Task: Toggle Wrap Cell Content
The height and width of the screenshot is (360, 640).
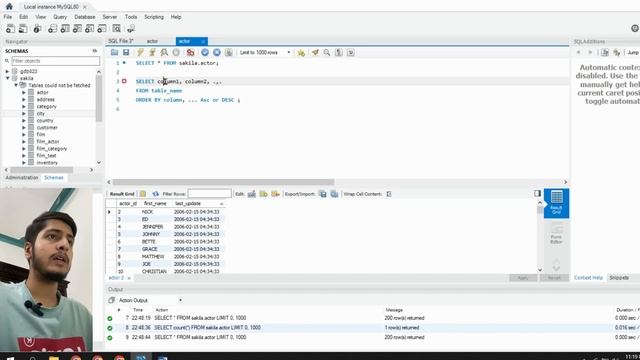Action: pyautogui.click(x=389, y=194)
